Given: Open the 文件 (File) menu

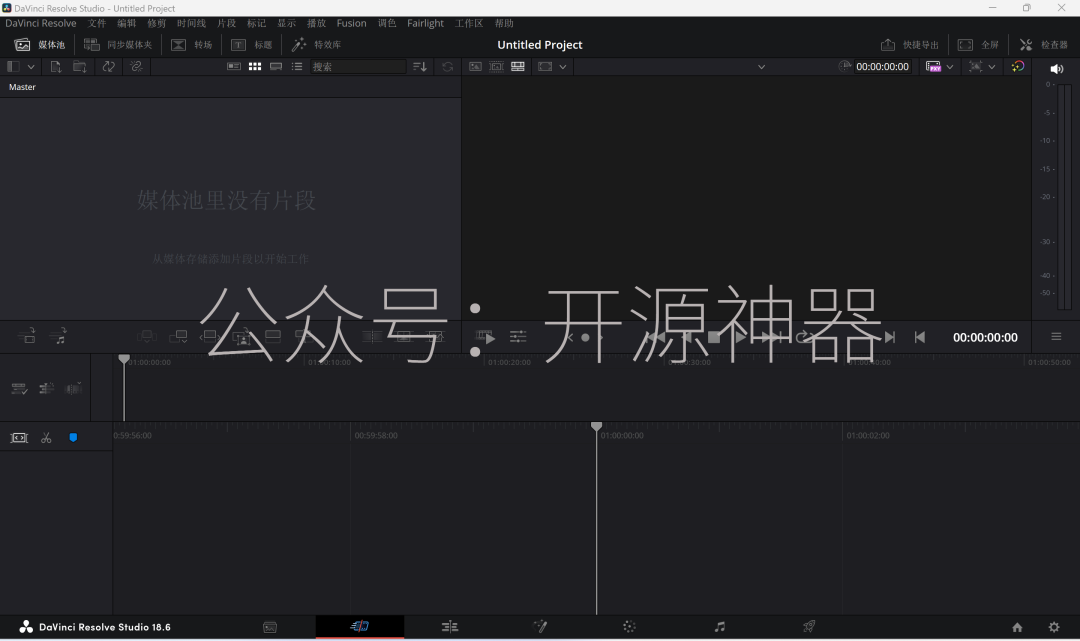Looking at the screenshot, I should point(96,23).
